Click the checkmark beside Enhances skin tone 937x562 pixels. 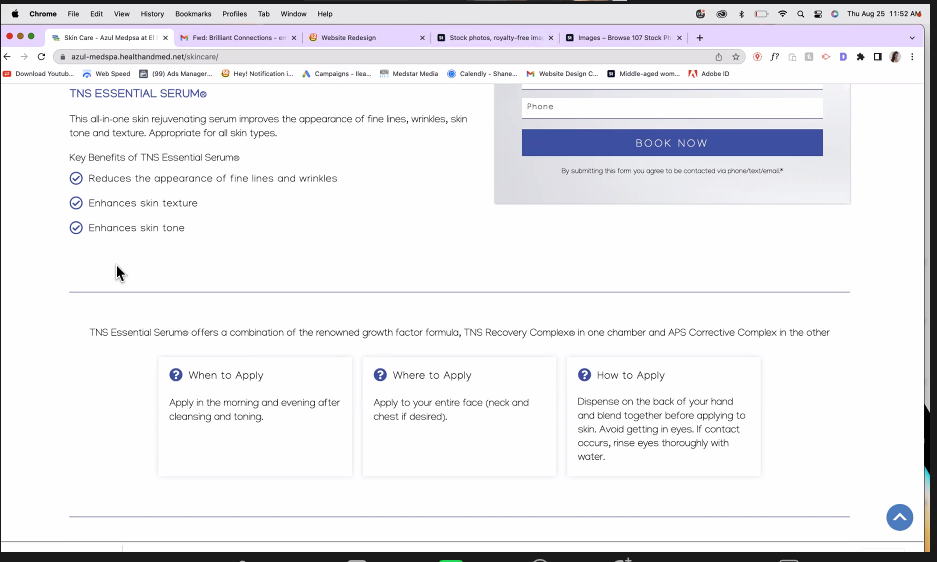[x=76, y=228]
